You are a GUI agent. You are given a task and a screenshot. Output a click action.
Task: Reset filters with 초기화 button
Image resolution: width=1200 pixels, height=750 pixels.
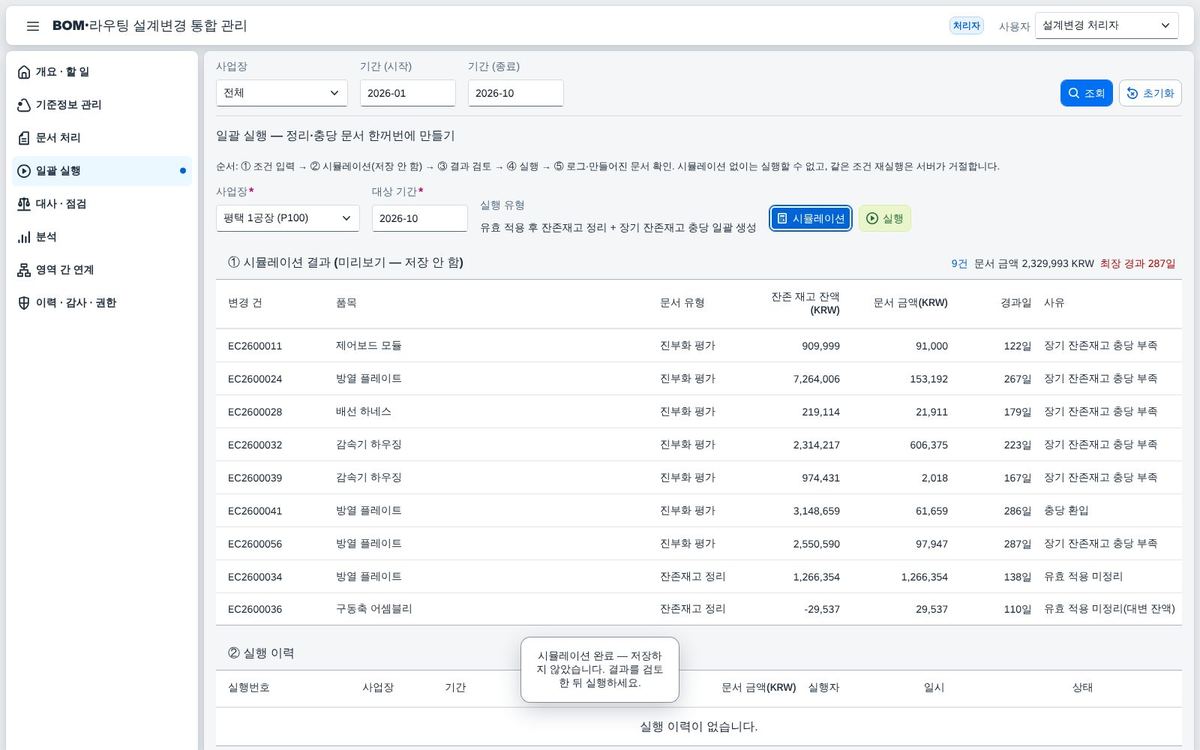coord(1150,93)
